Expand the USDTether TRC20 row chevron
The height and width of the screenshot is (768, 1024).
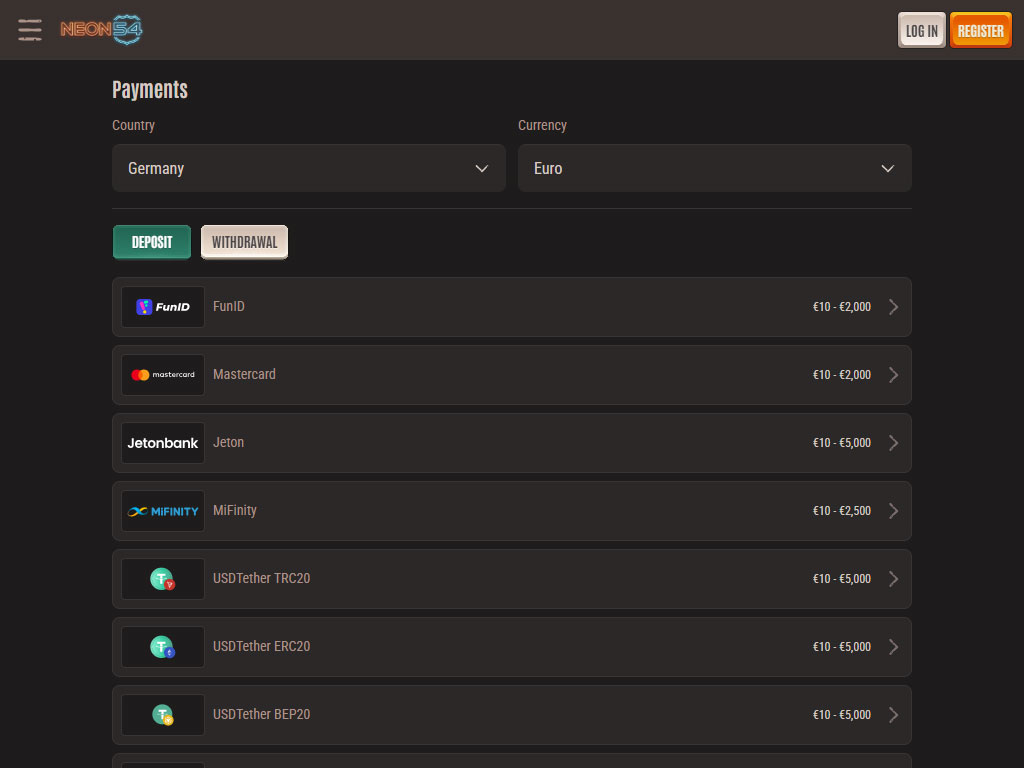point(893,579)
